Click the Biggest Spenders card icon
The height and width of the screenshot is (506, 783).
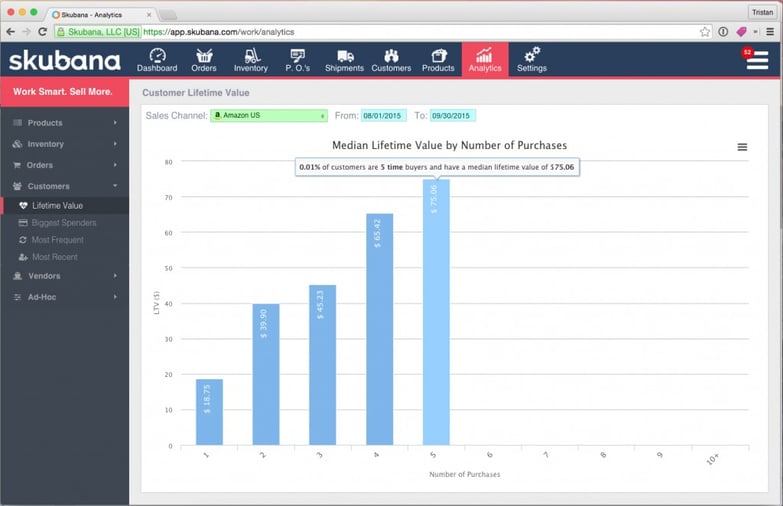[x=23, y=223]
